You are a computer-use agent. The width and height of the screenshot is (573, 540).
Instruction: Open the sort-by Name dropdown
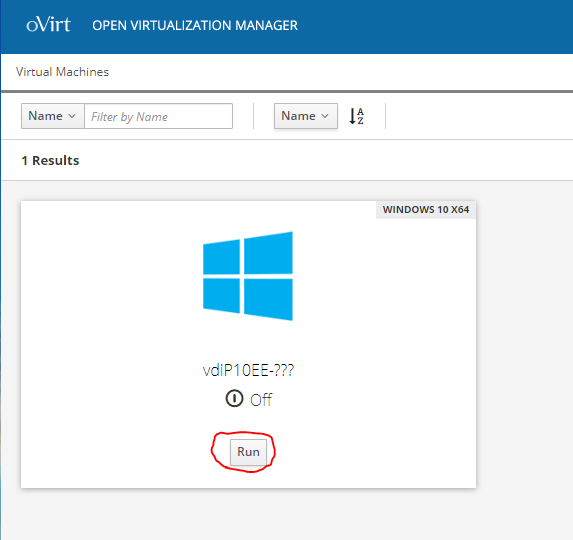(306, 116)
